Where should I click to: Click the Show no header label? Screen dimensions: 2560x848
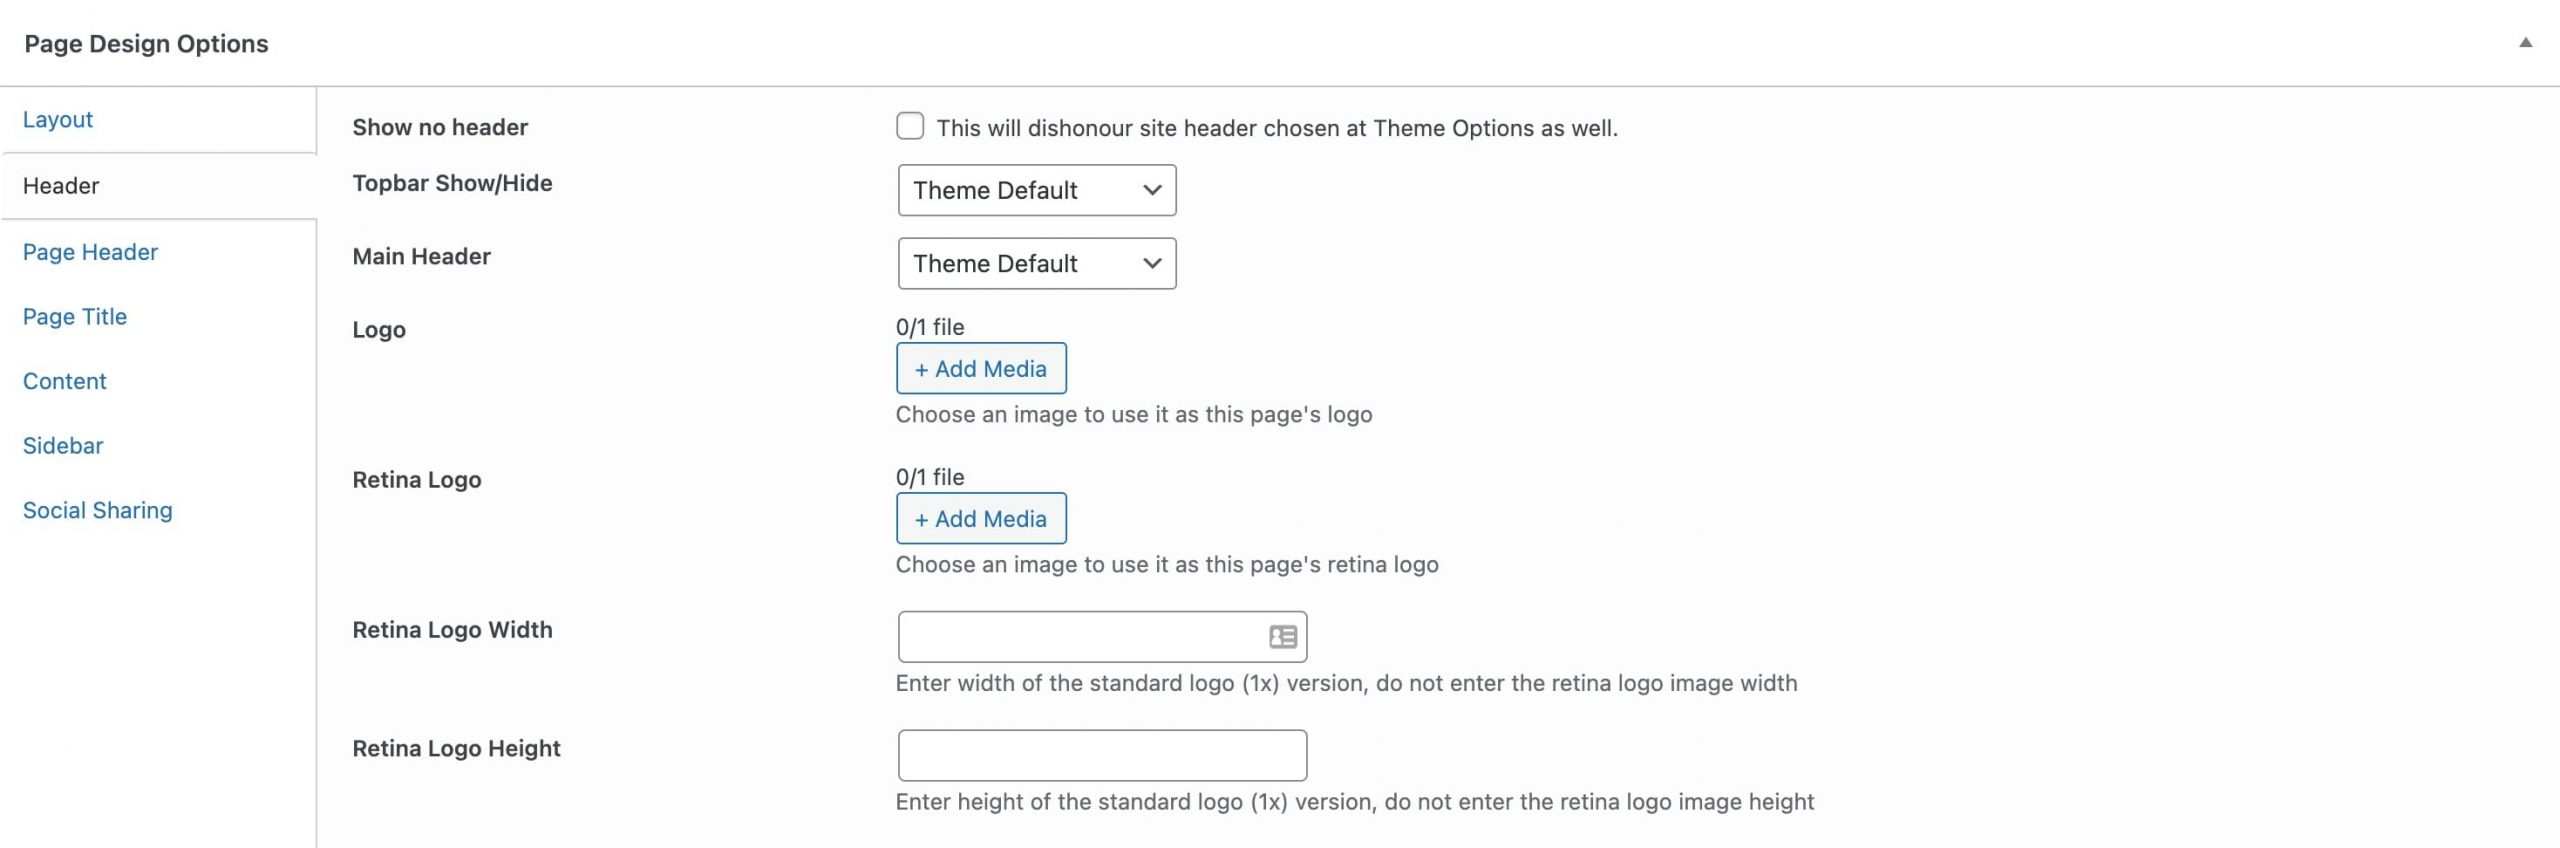pyautogui.click(x=440, y=127)
